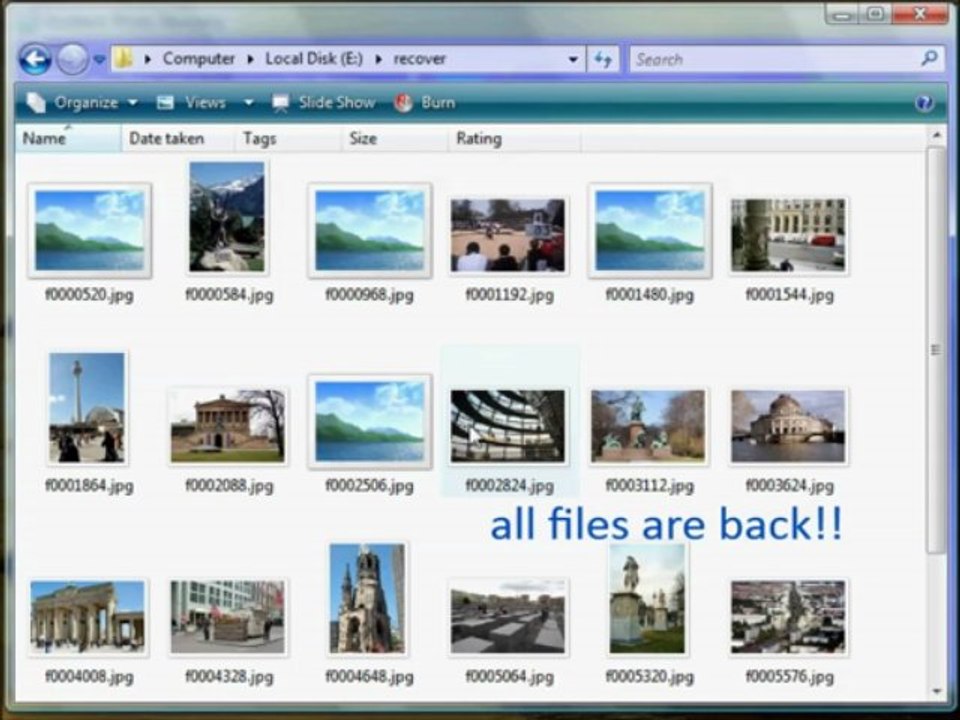Click the Back navigation arrow
Viewport: 960px width, 720px height.
35,59
